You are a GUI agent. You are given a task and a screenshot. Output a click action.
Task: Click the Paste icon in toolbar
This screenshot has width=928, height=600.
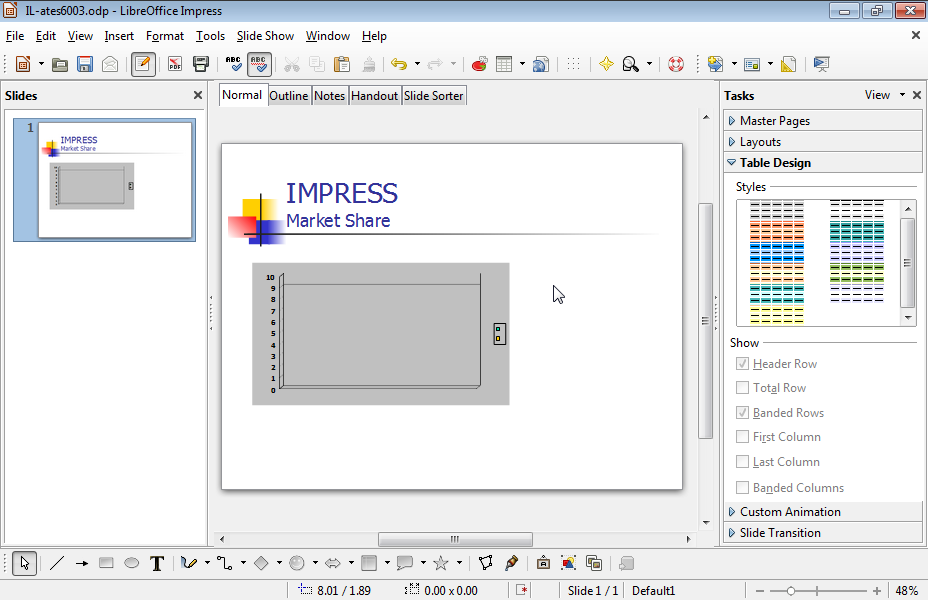342,64
